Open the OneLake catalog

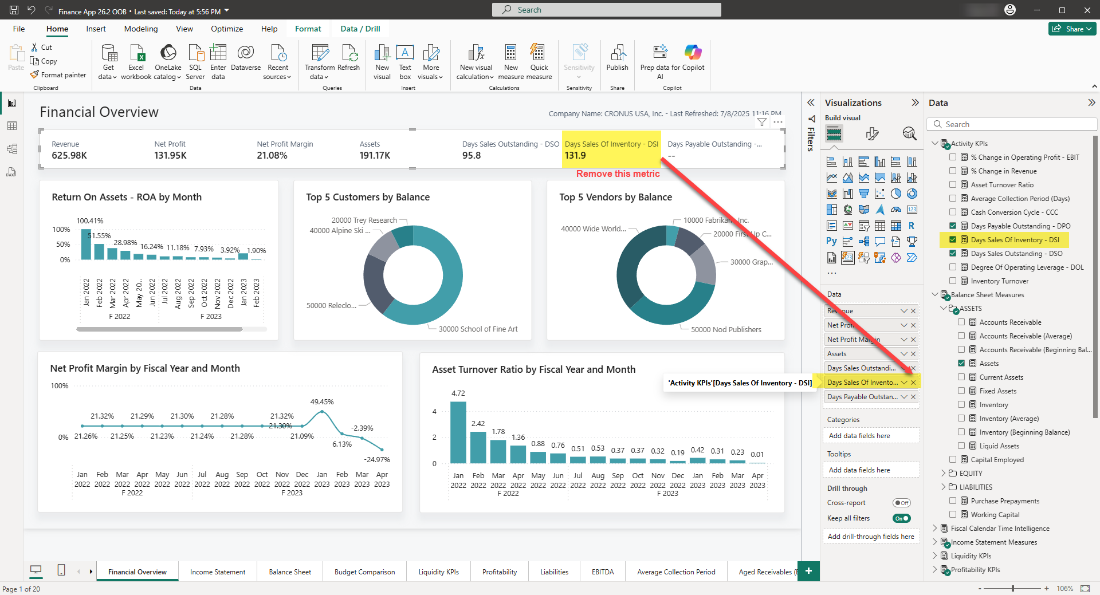168,62
